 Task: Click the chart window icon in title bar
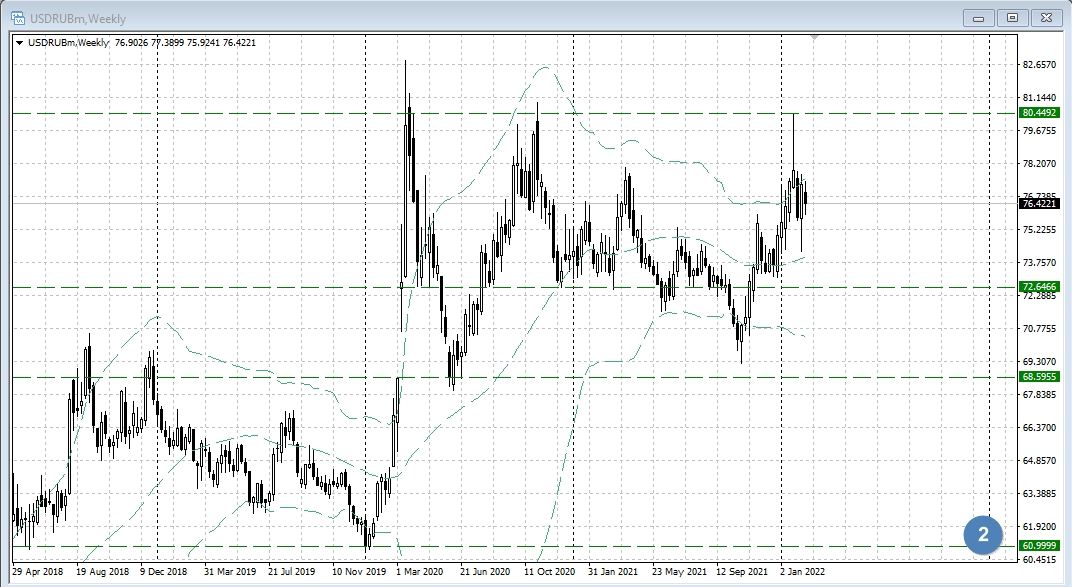[x=18, y=16]
